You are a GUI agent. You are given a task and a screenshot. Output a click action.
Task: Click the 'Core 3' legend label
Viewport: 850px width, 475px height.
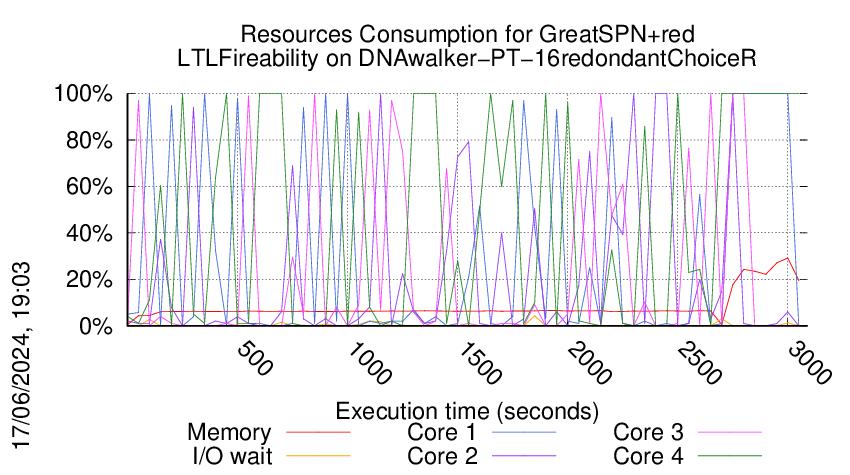click(648, 432)
